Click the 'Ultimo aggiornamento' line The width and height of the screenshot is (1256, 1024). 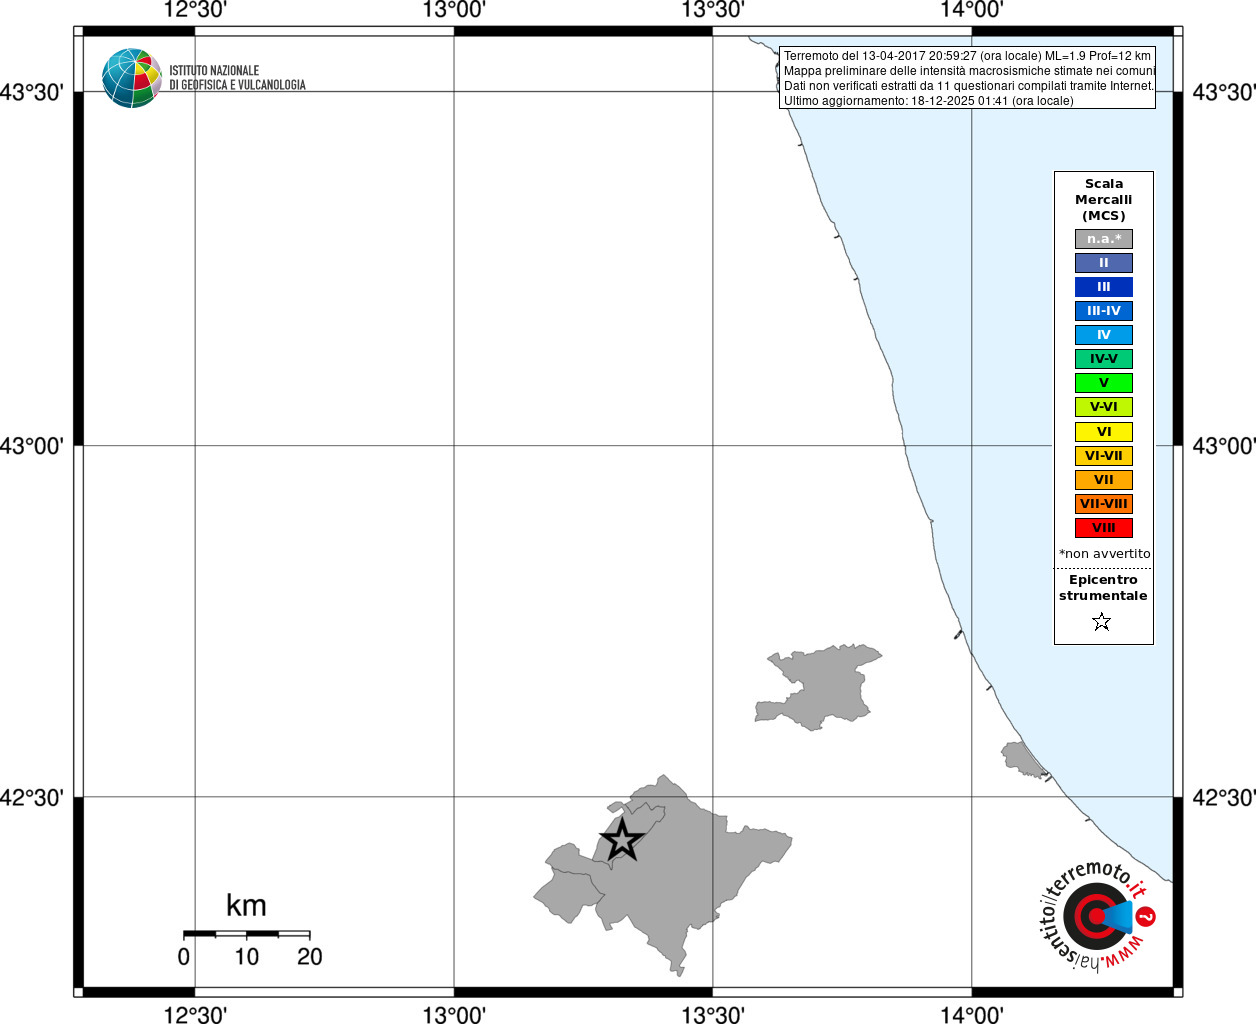[928, 101]
